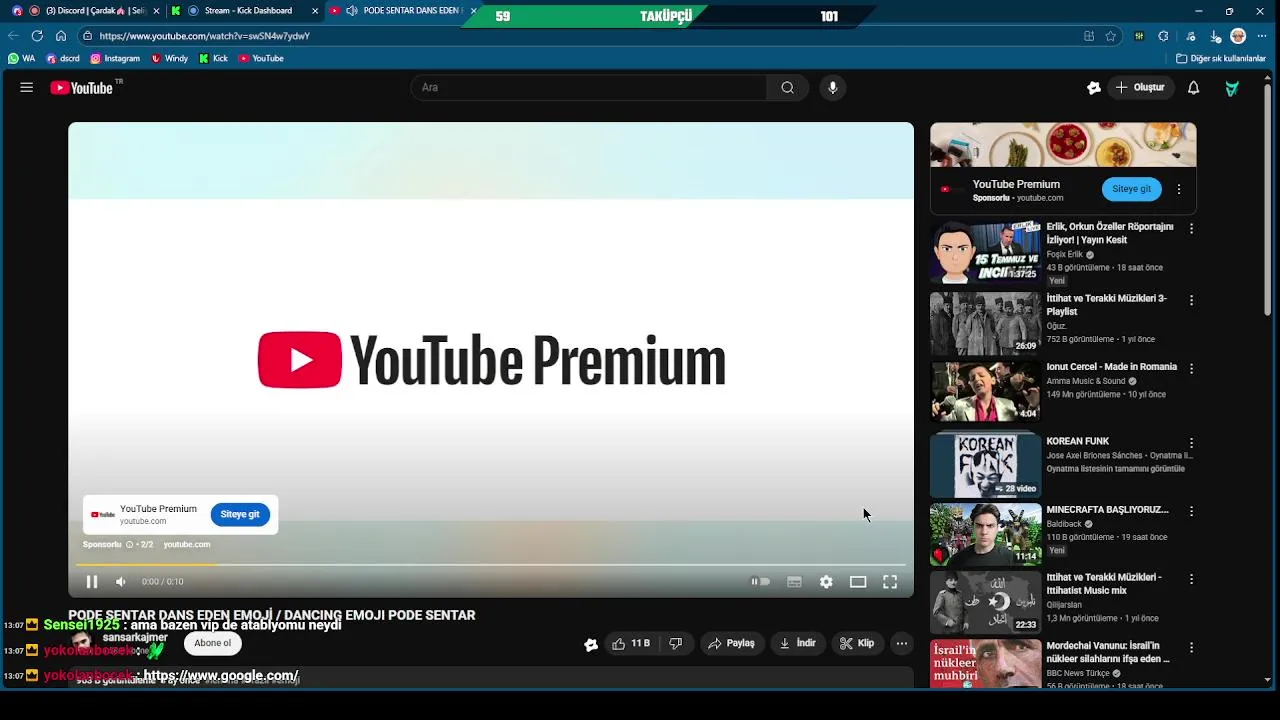
Task: Close the PODE SENTAR tab
Action: click(x=474, y=11)
